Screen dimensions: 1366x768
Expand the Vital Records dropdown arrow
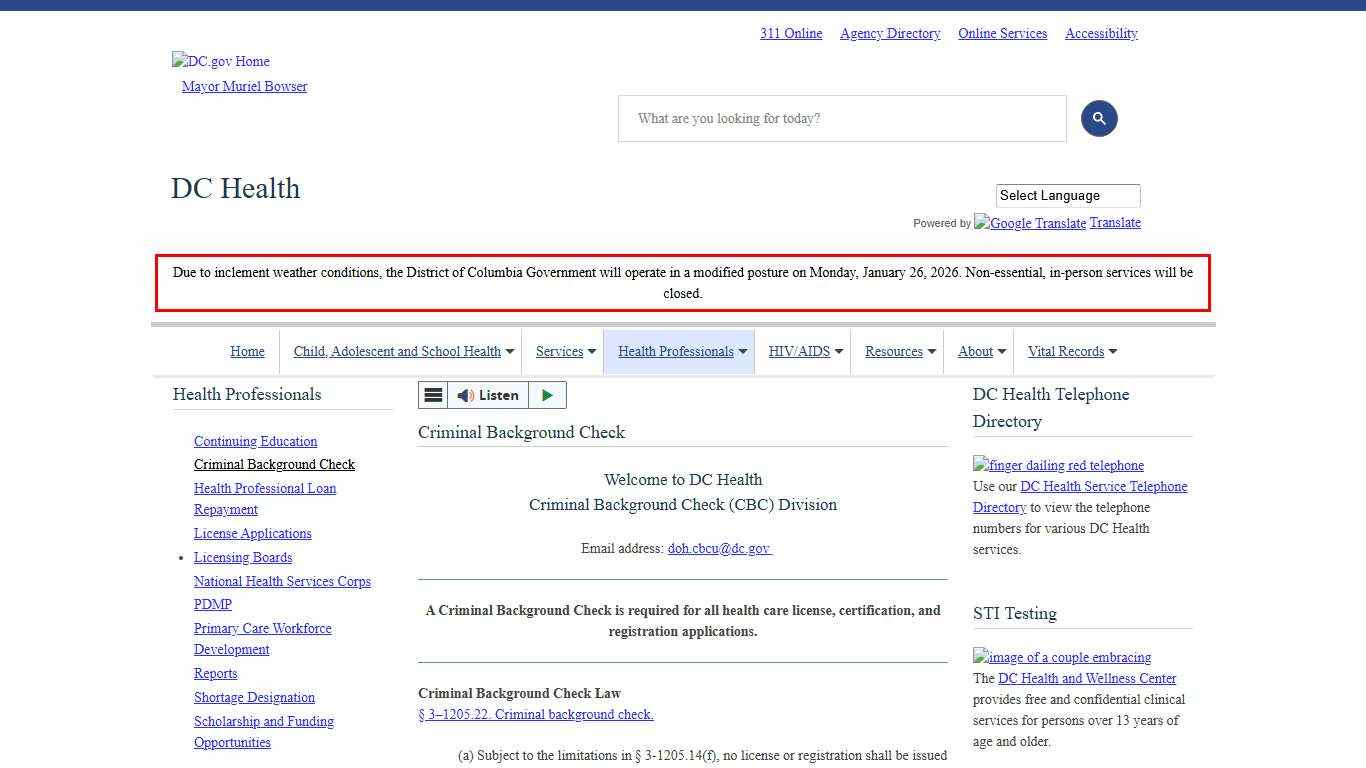[x=1113, y=351]
